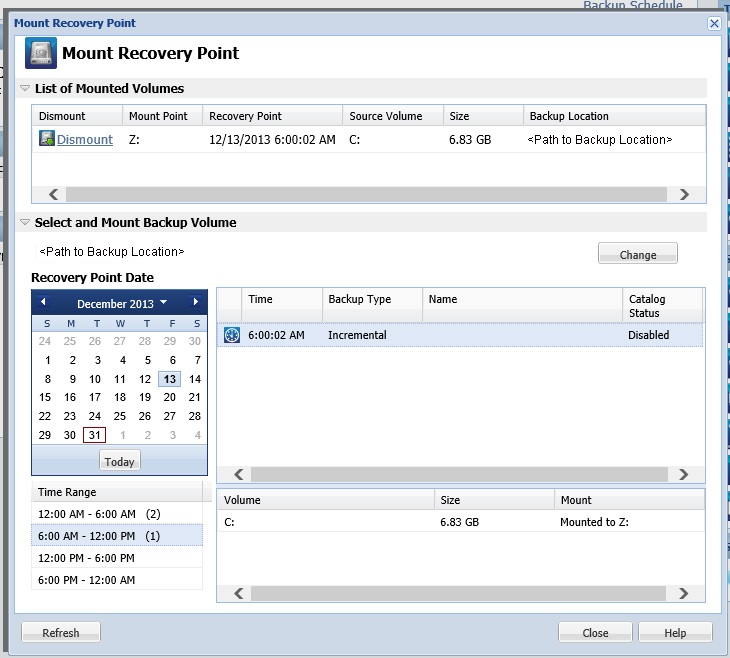Click the Change button for backup location
This screenshot has width=730, height=658.
(637, 255)
